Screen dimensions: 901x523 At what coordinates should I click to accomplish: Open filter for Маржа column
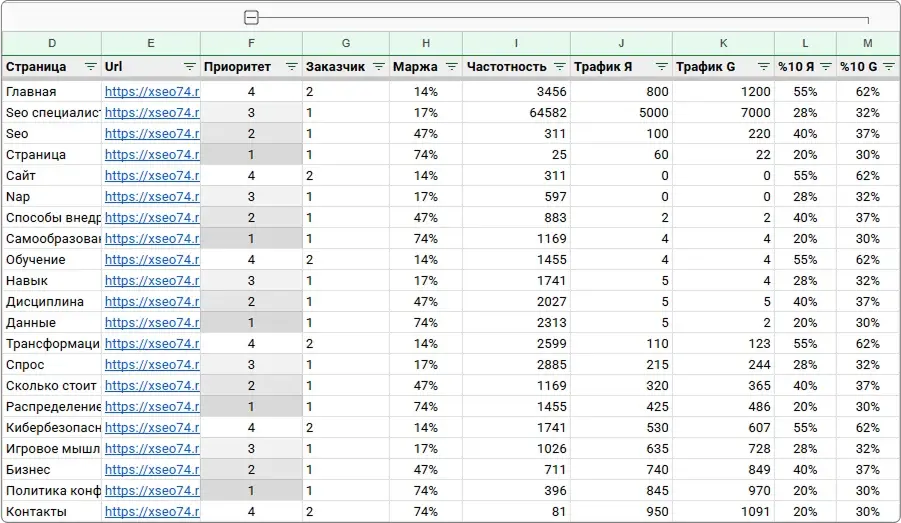point(452,67)
